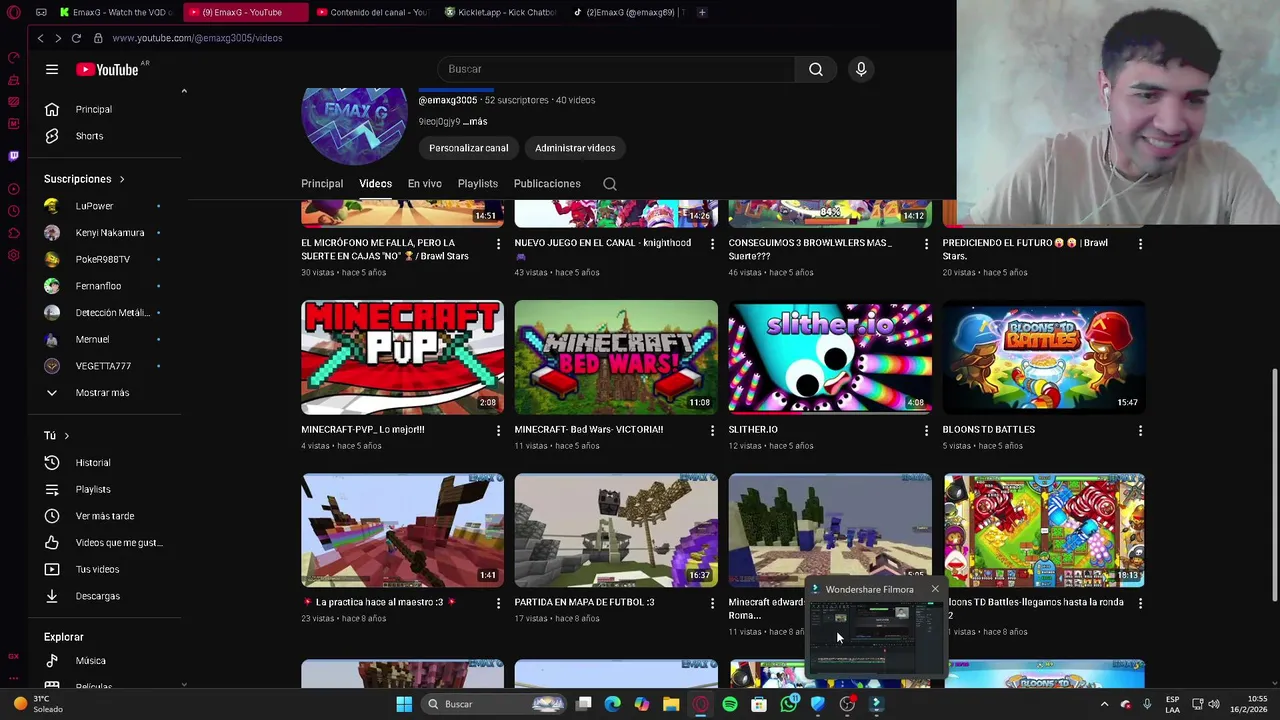The width and height of the screenshot is (1280, 720).
Task: Click the search magnifier button
Action: point(816,69)
